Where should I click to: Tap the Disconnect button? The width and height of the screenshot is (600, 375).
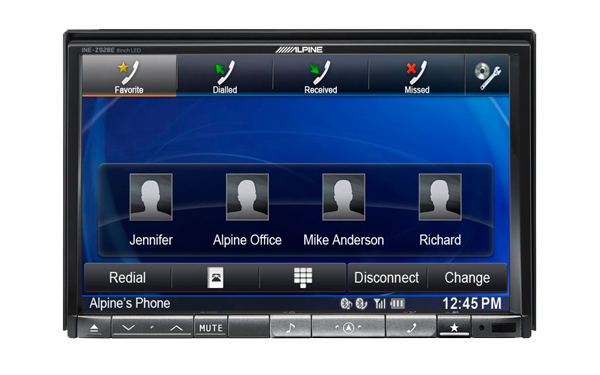click(x=386, y=277)
